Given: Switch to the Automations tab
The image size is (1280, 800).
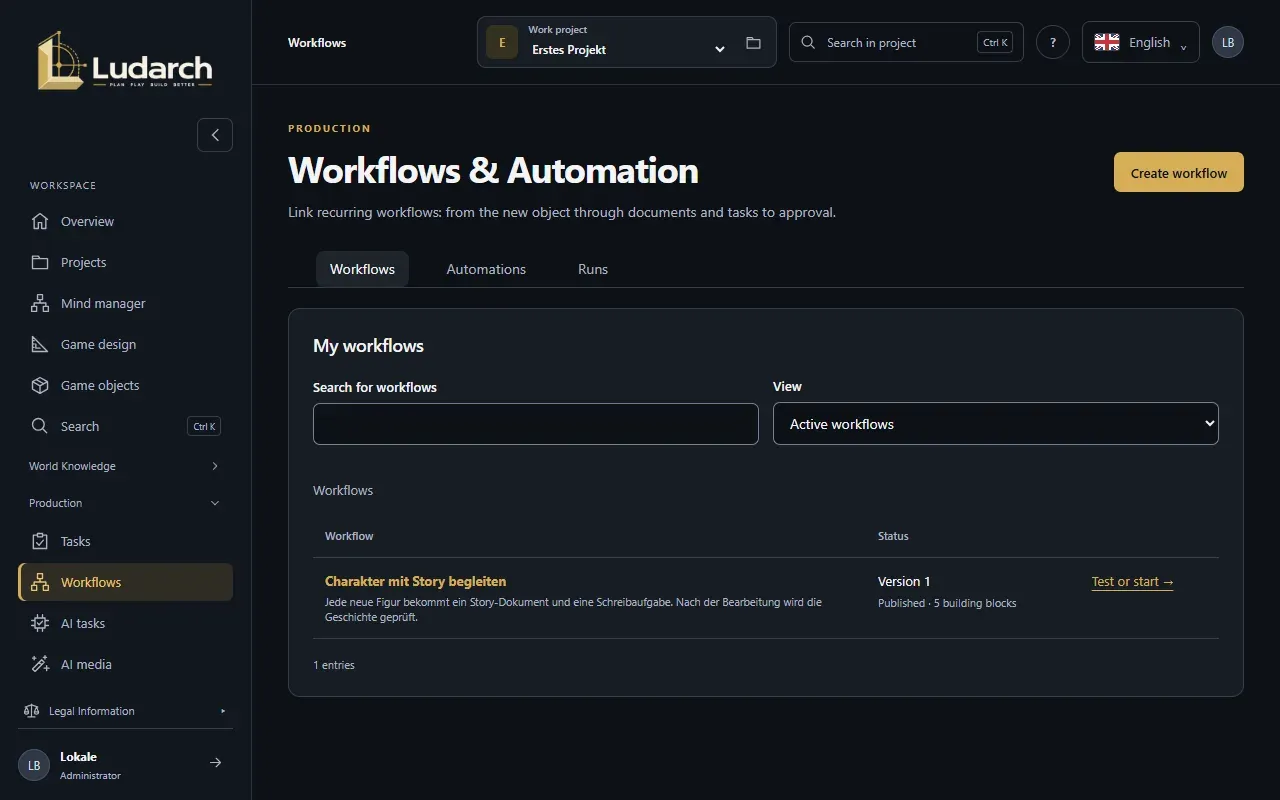Looking at the screenshot, I should 486,269.
